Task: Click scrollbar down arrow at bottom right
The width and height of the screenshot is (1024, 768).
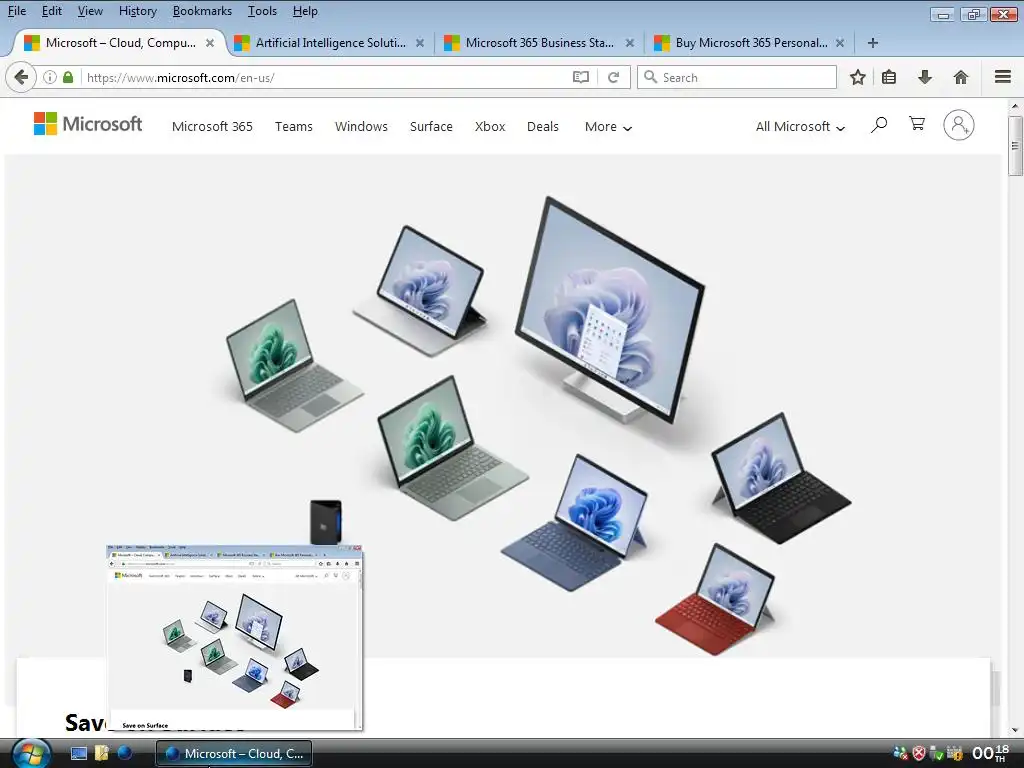Action: coord(1015,730)
